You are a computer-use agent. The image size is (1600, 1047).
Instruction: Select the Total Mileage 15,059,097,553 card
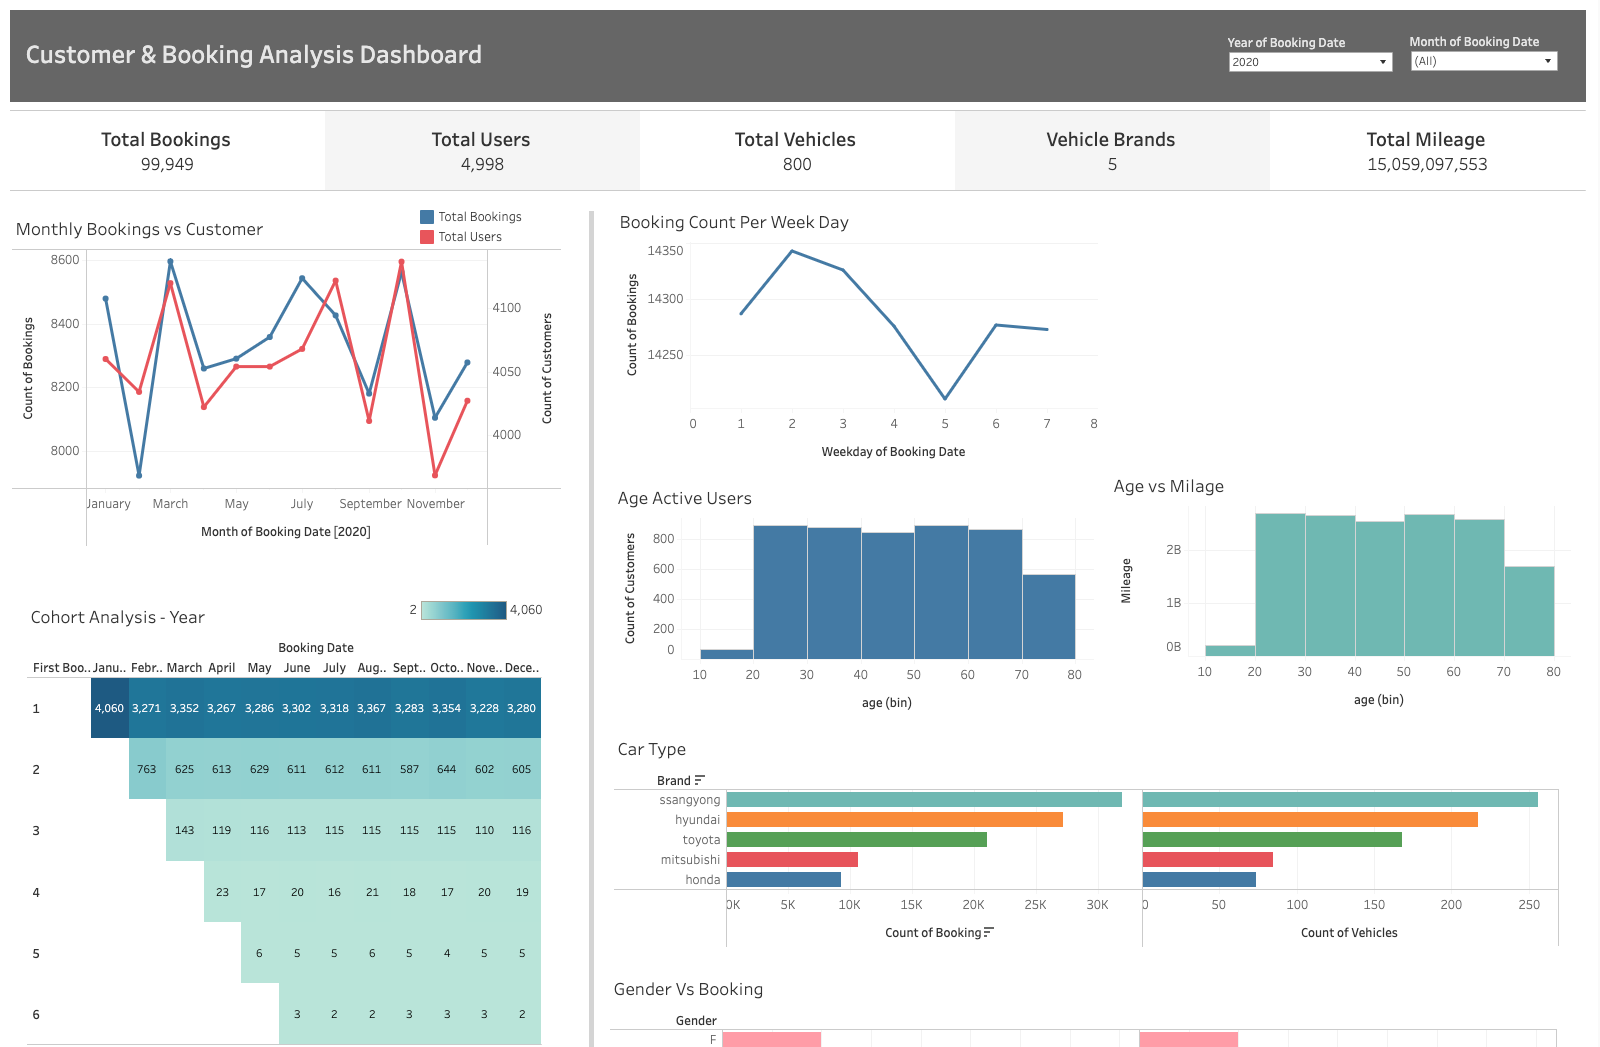click(x=1428, y=151)
